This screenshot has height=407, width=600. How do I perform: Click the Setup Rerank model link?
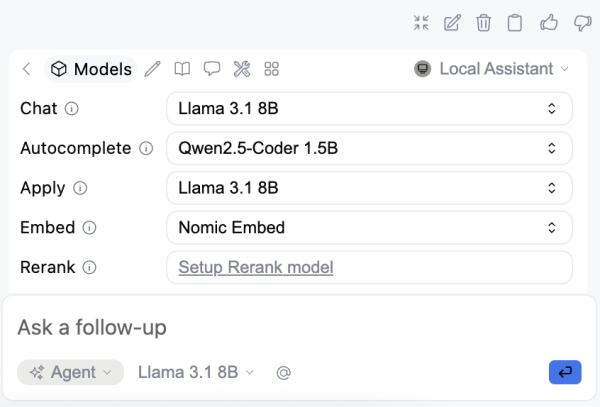(x=256, y=267)
